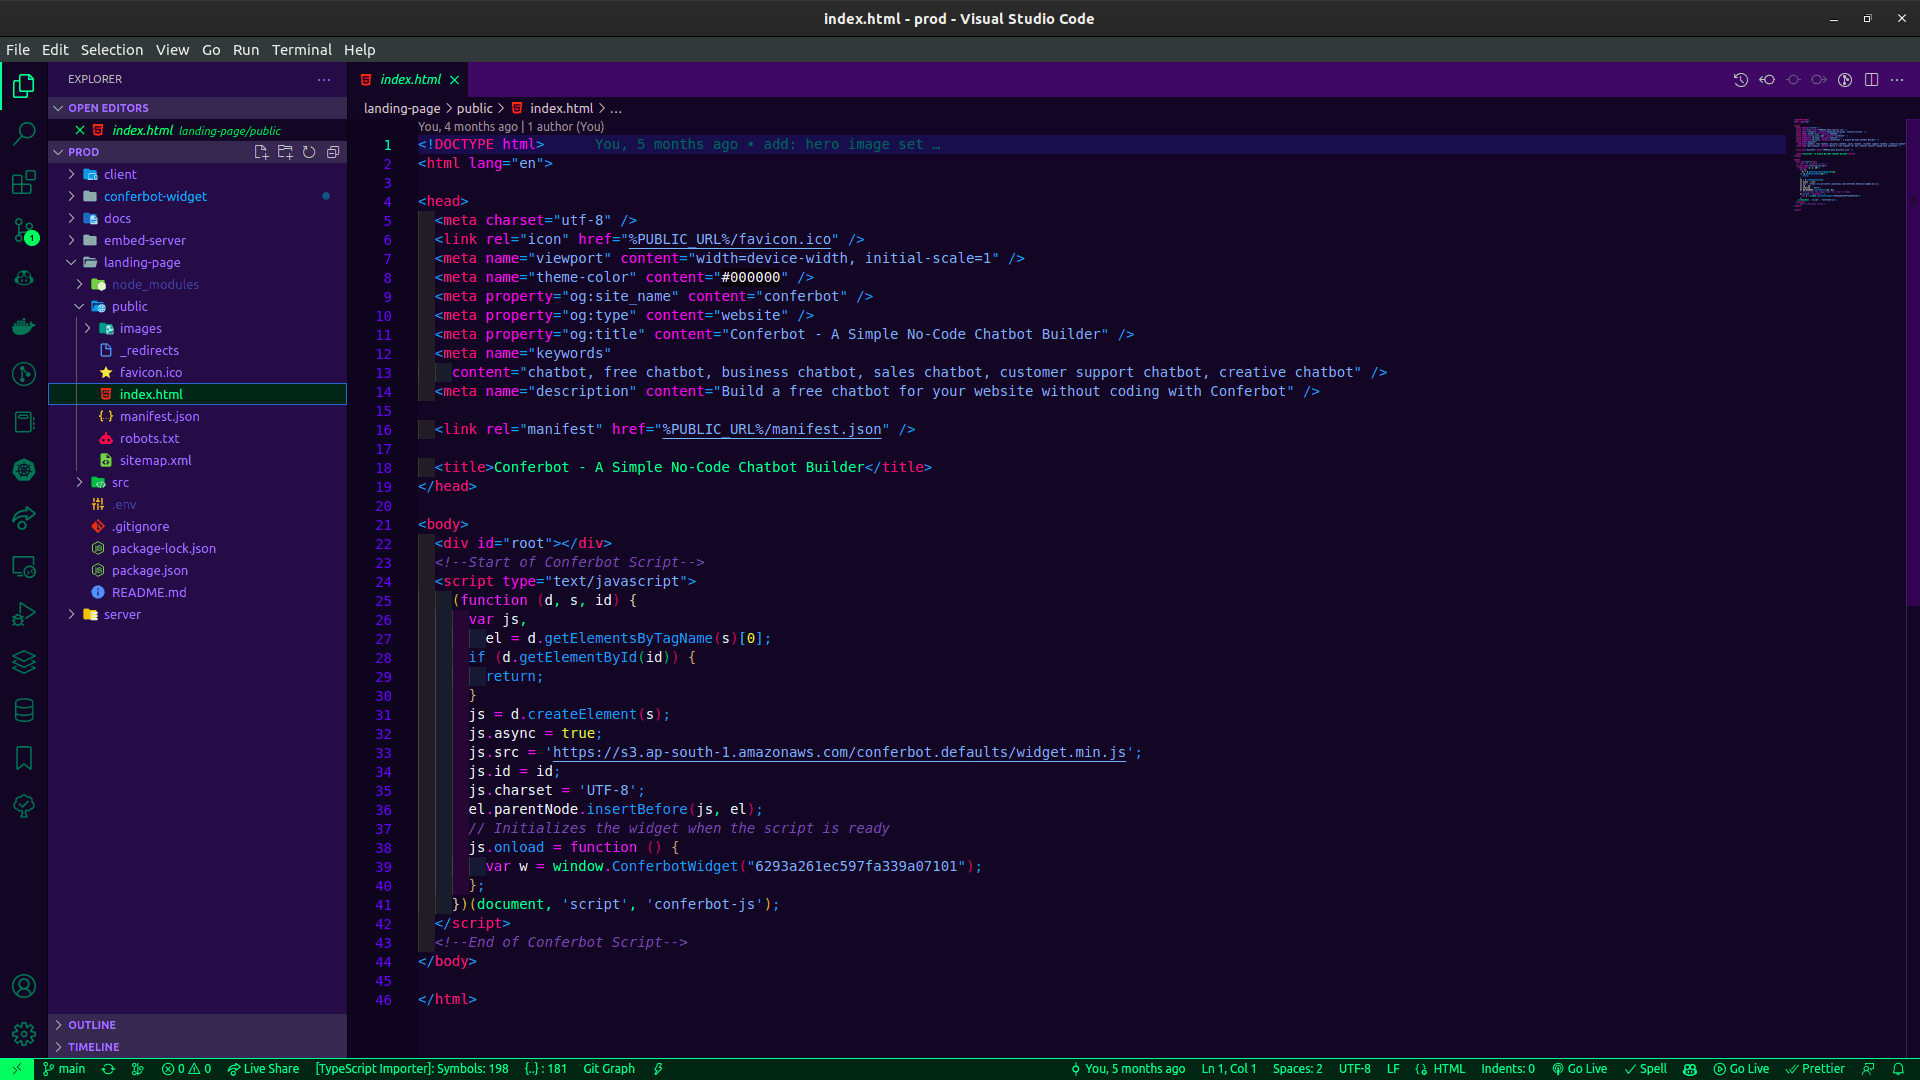Click New File icon in PROD header
The width and height of the screenshot is (1920, 1080).
(261, 152)
